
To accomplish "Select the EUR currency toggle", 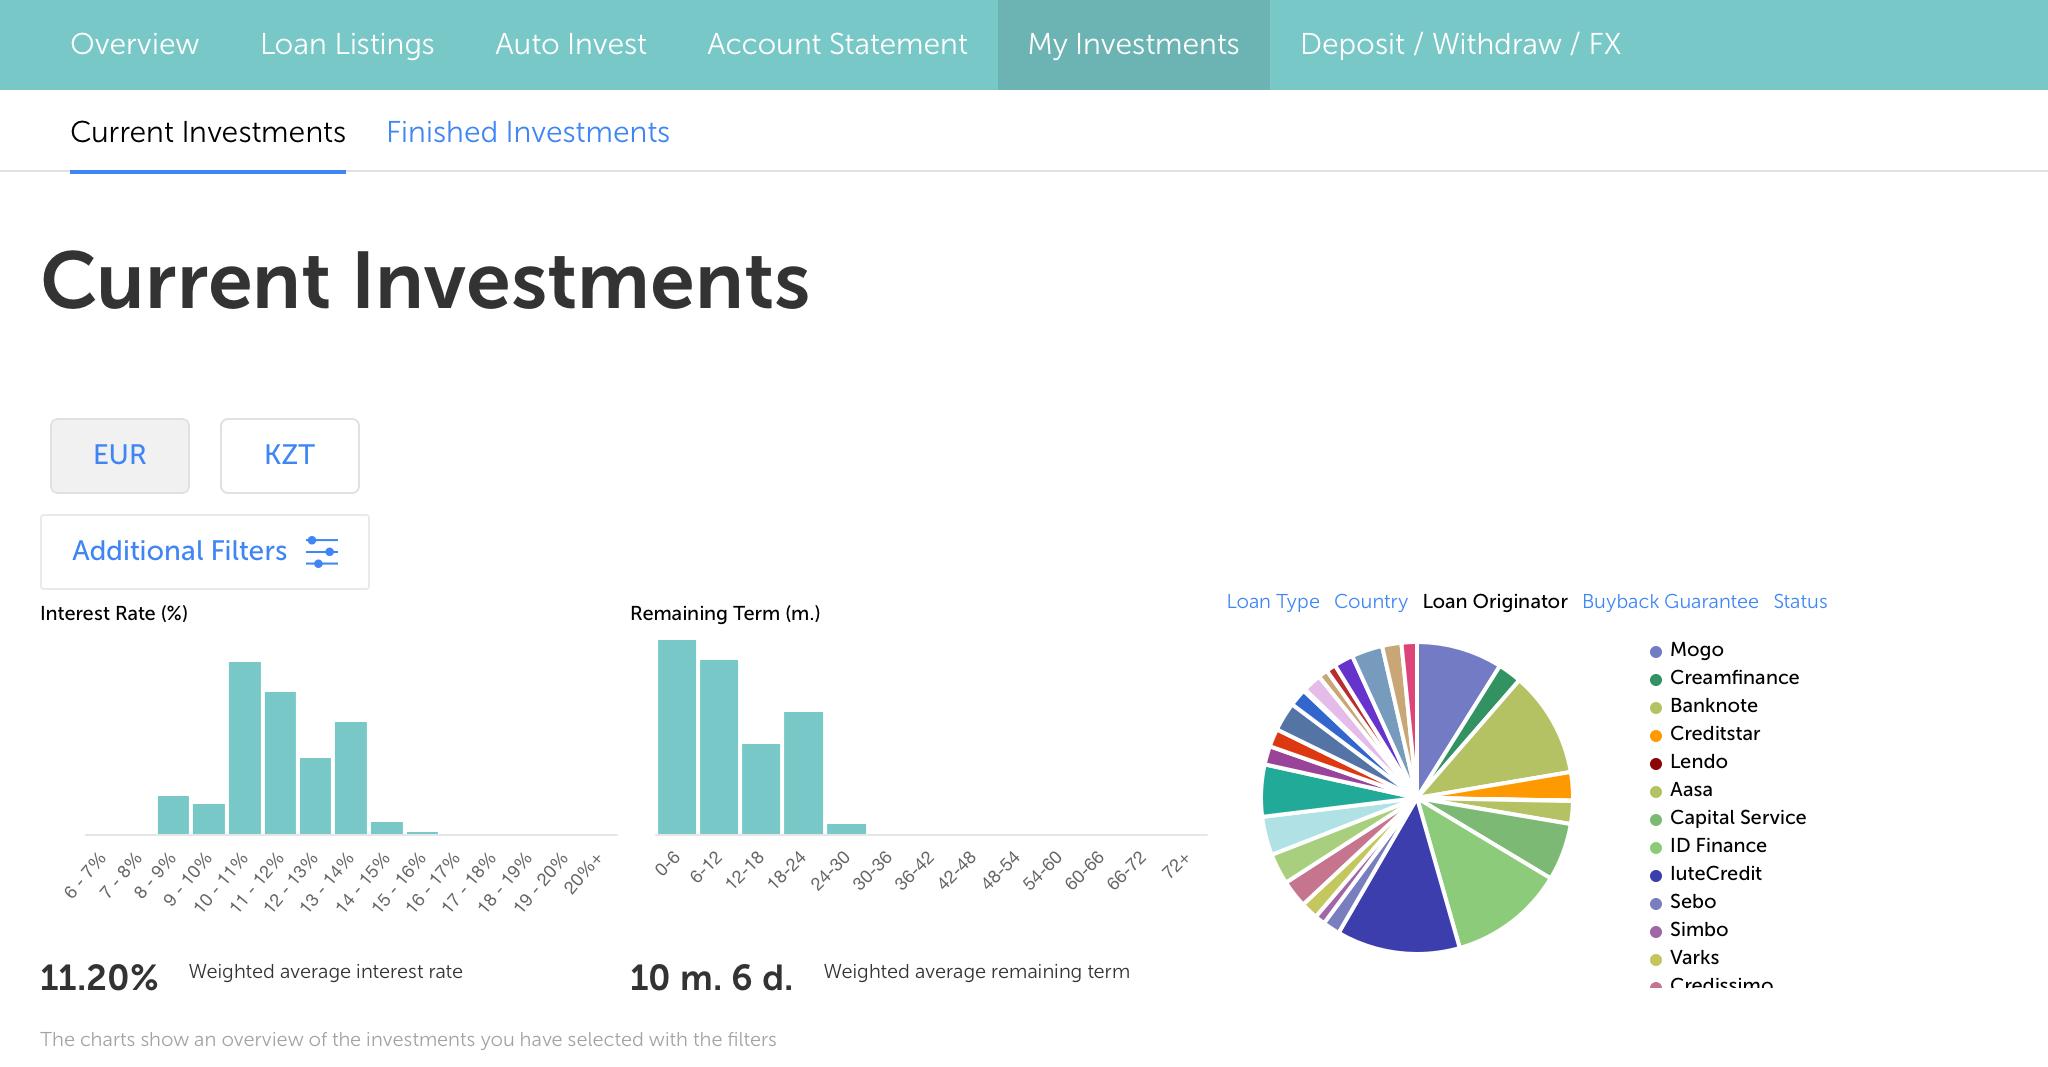I will tap(120, 455).
